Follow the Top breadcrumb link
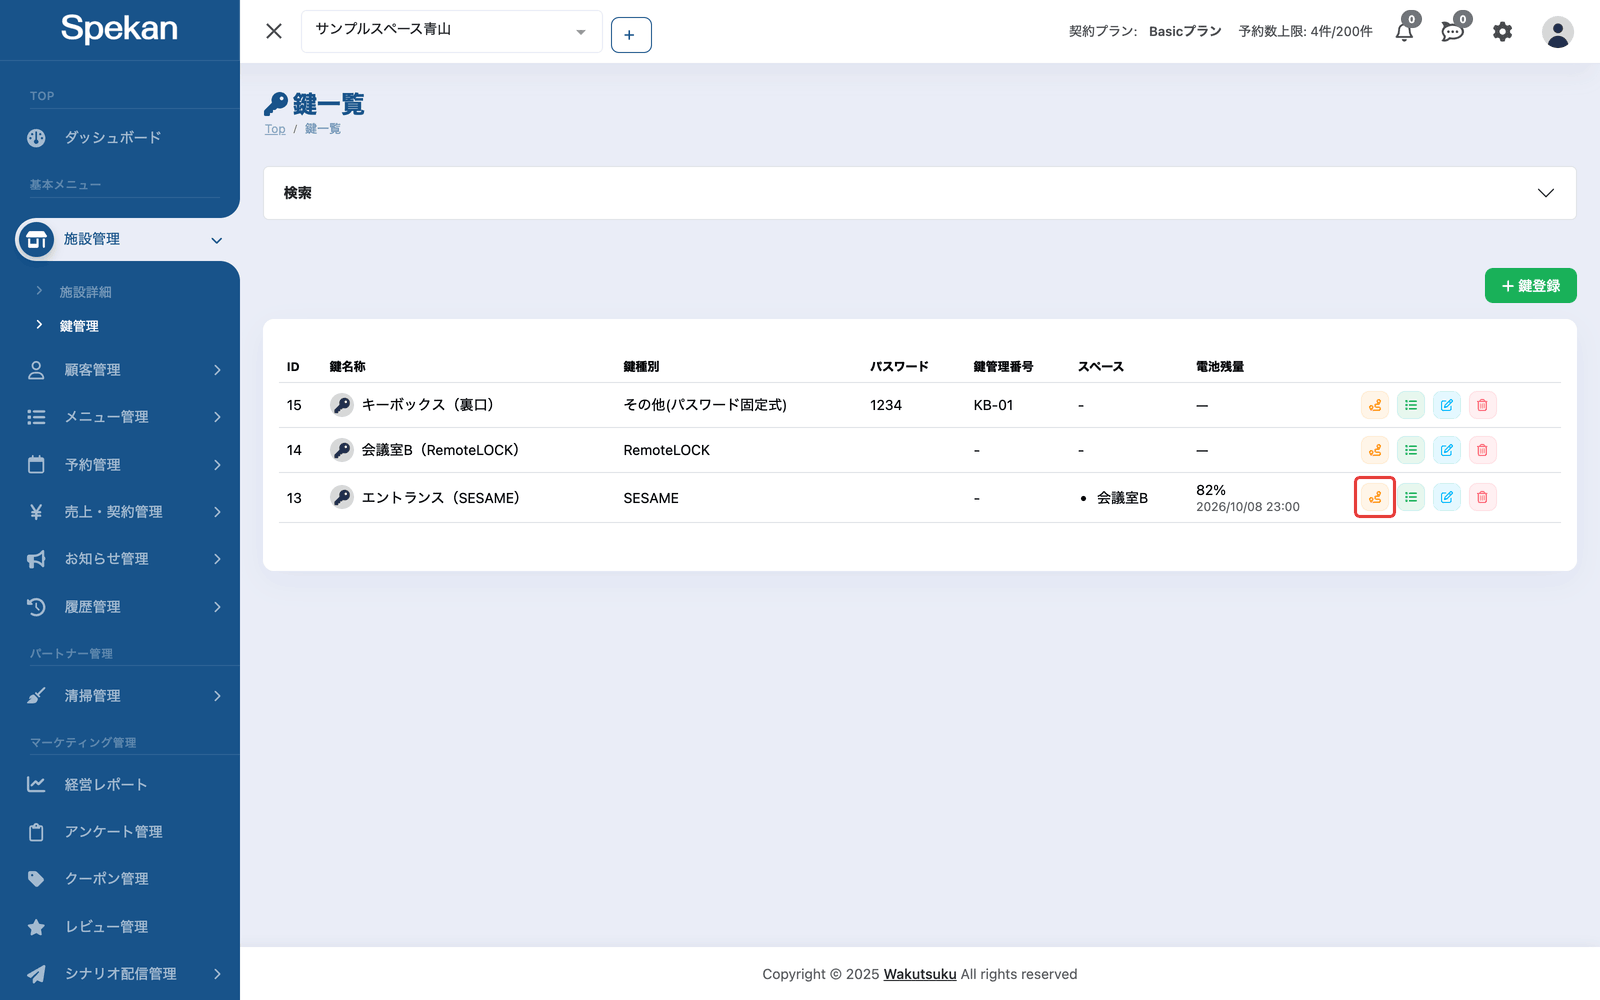Screen dimensions: 1600x1000 tap(275, 129)
